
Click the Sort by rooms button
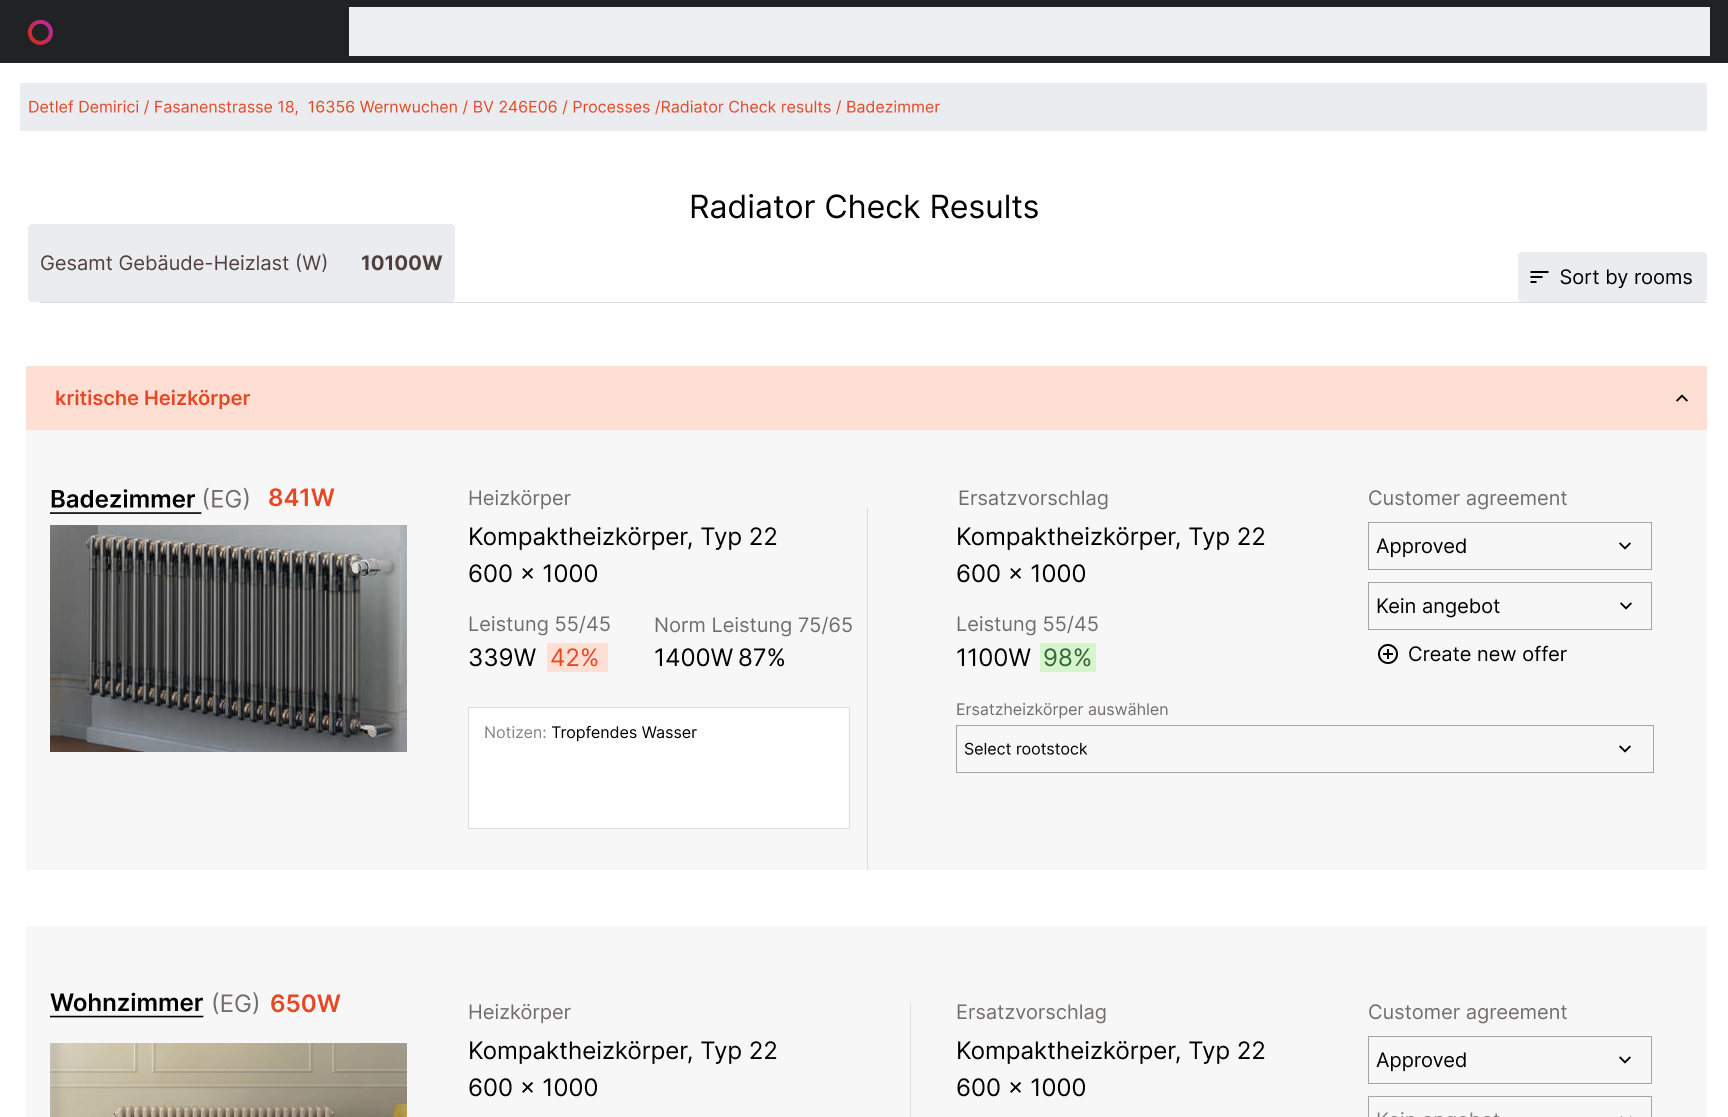click(x=1612, y=277)
